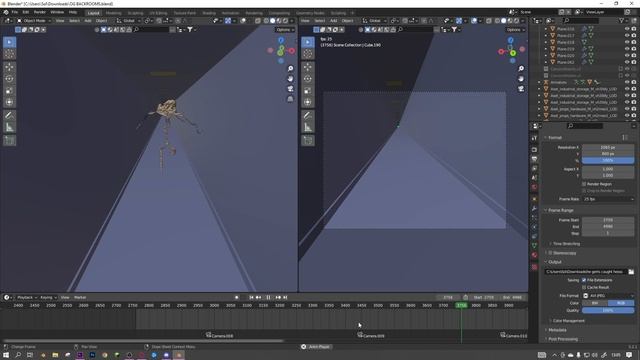Screen dimensions: 640x360
Task: Toggle camera view icon in right viewport
Action: point(521,89)
